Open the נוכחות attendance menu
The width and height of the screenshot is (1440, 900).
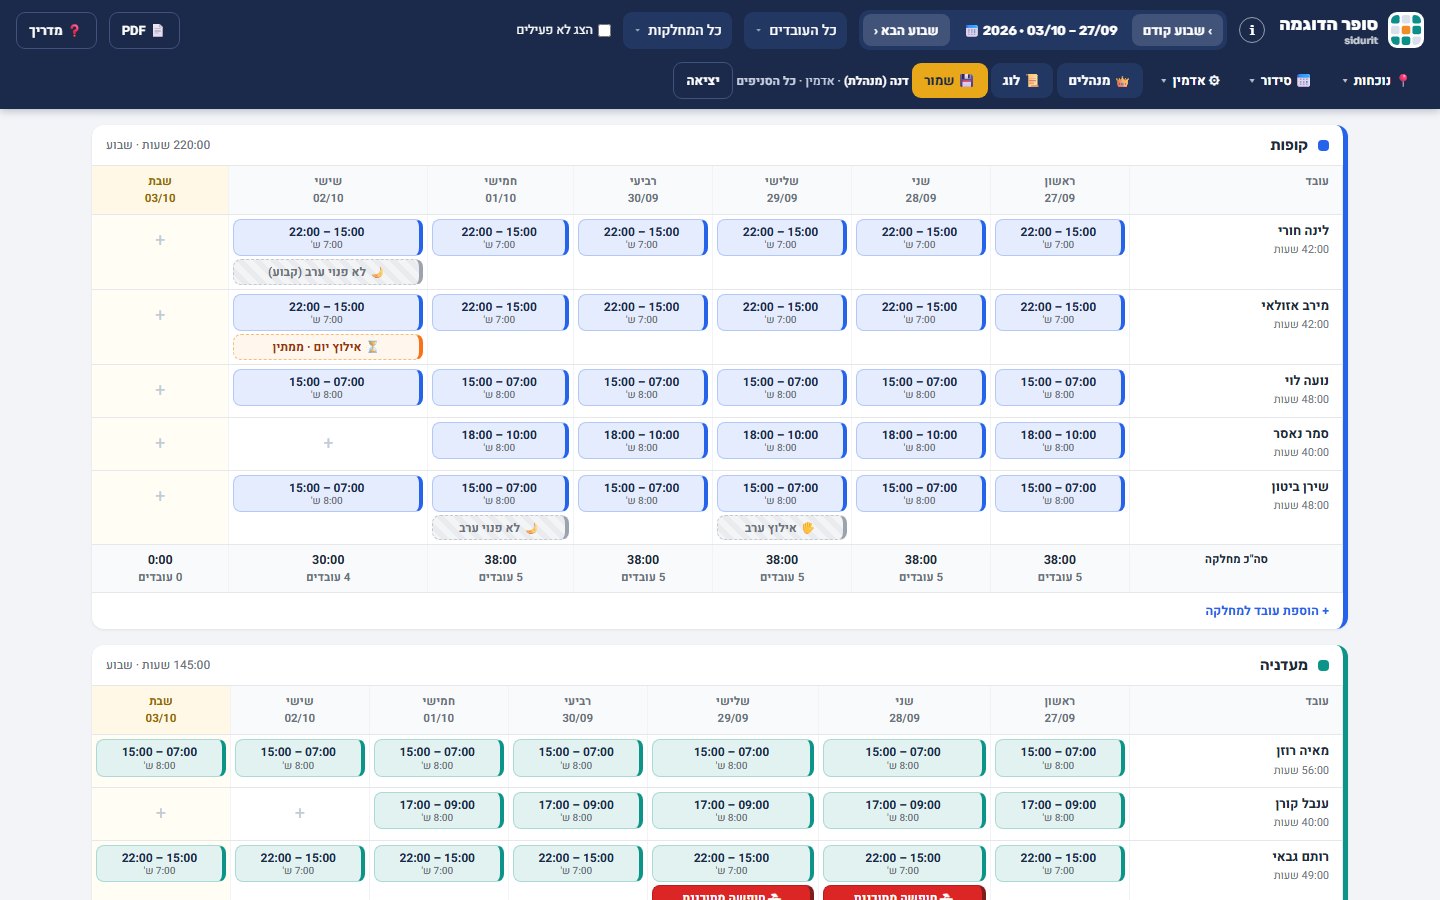(x=1376, y=80)
